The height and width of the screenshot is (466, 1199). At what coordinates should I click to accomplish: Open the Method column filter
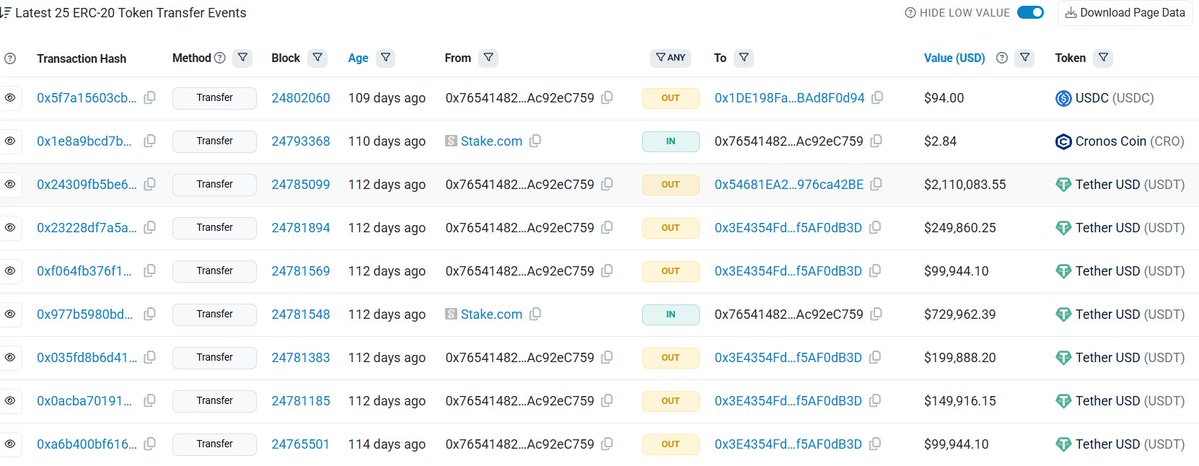click(x=242, y=57)
